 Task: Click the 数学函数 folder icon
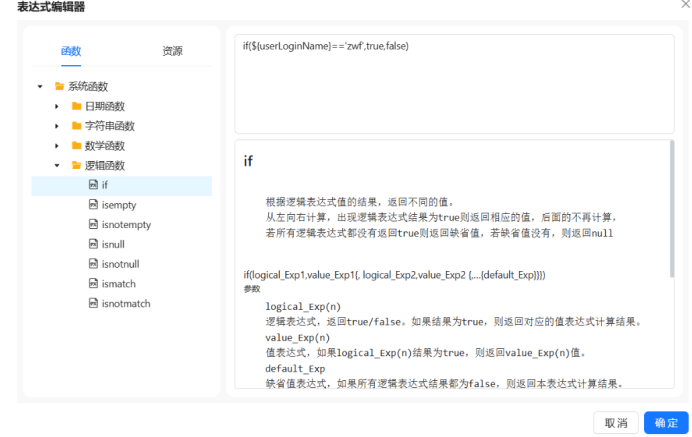76,146
